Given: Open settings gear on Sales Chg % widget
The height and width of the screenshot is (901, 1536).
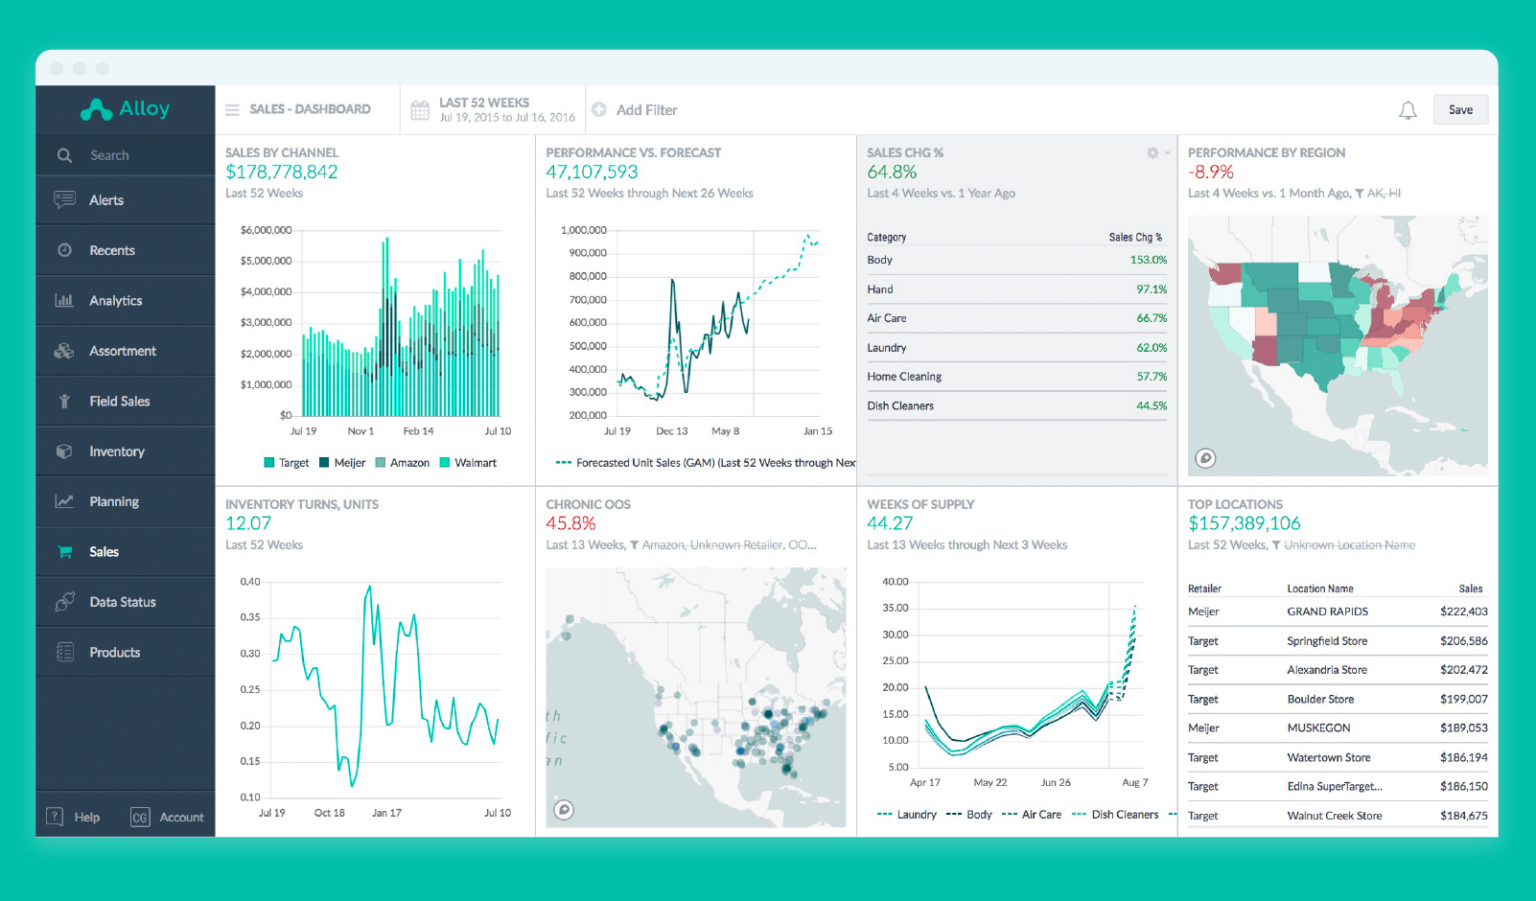Looking at the screenshot, I should click(1152, 153).
